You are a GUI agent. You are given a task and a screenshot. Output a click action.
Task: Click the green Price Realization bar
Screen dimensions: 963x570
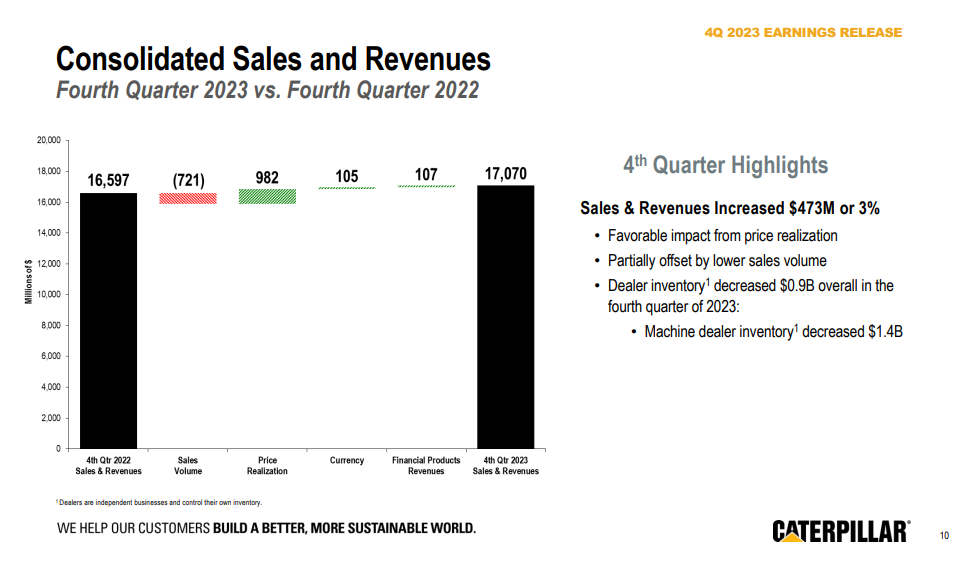267,196
